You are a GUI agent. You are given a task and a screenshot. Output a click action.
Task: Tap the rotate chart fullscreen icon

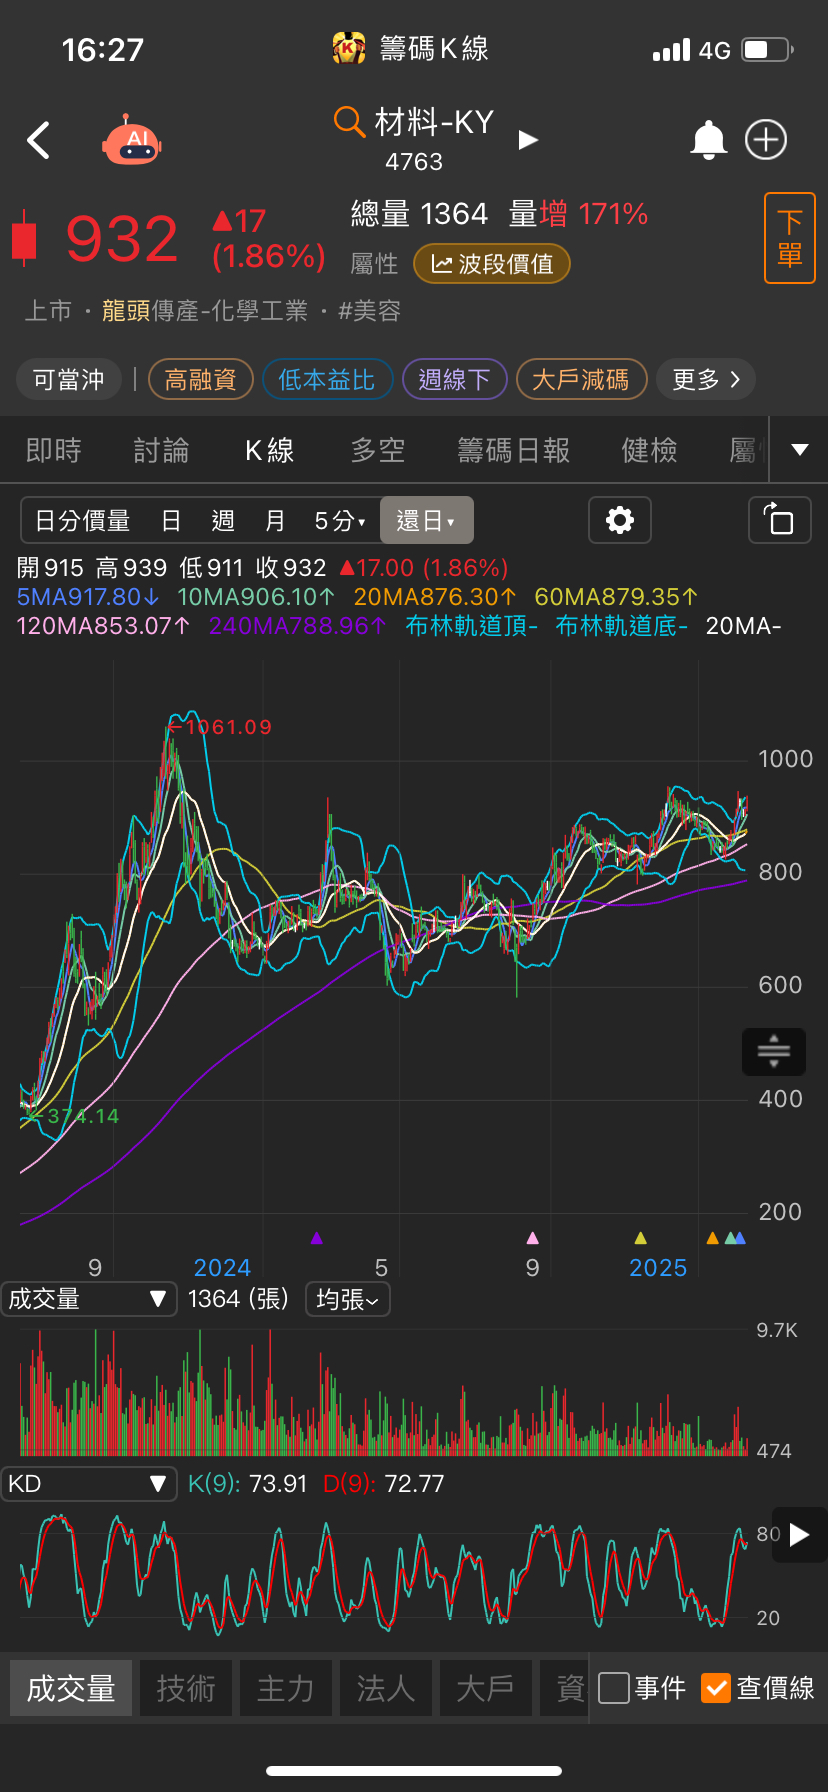click(779, 520)
